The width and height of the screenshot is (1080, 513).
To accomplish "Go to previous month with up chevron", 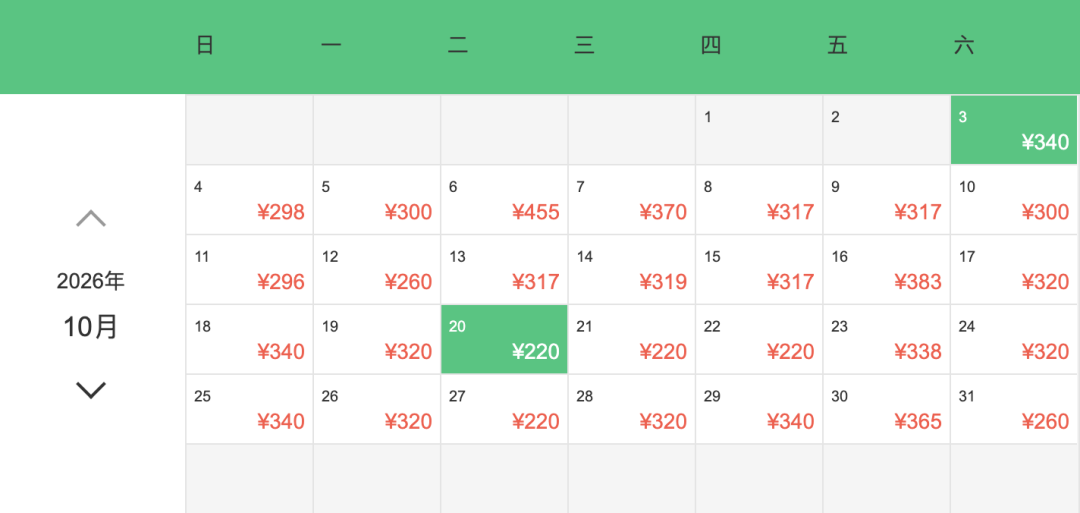I will coord(91,218).
